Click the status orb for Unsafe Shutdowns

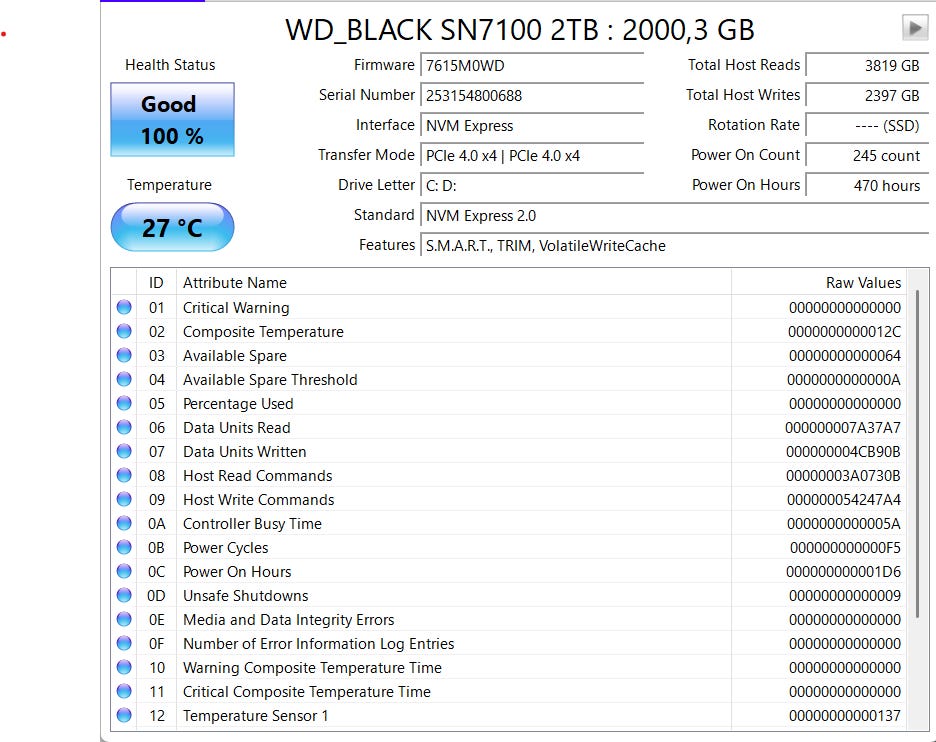124,595
